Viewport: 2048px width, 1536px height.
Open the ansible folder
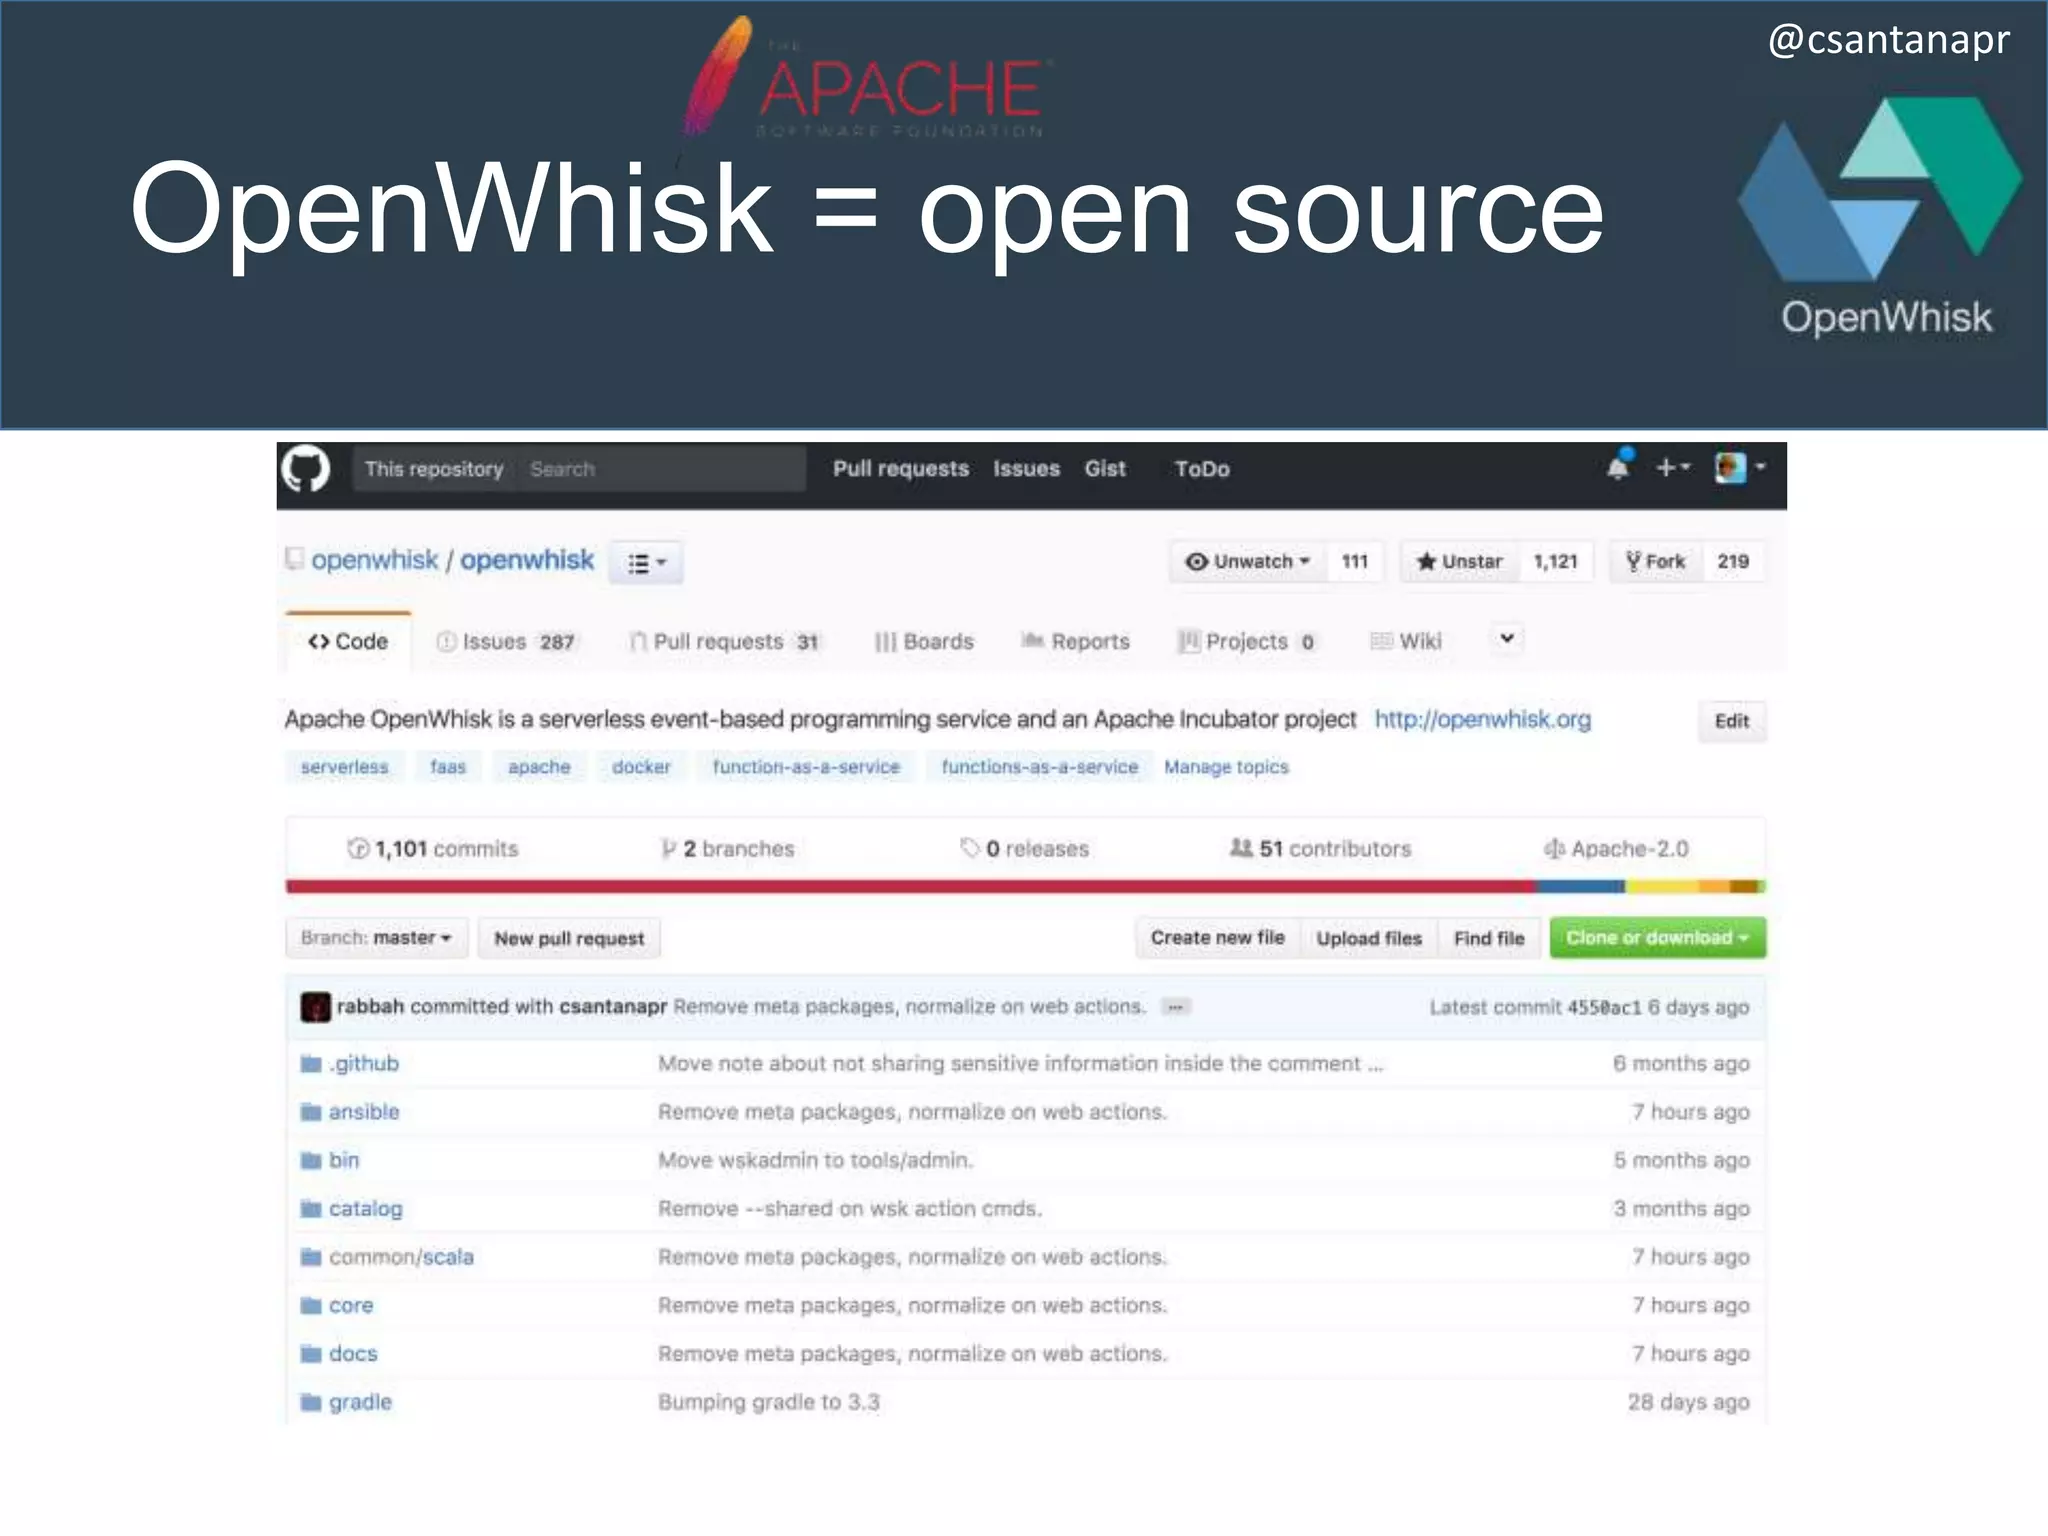[x=364, y=1112]
